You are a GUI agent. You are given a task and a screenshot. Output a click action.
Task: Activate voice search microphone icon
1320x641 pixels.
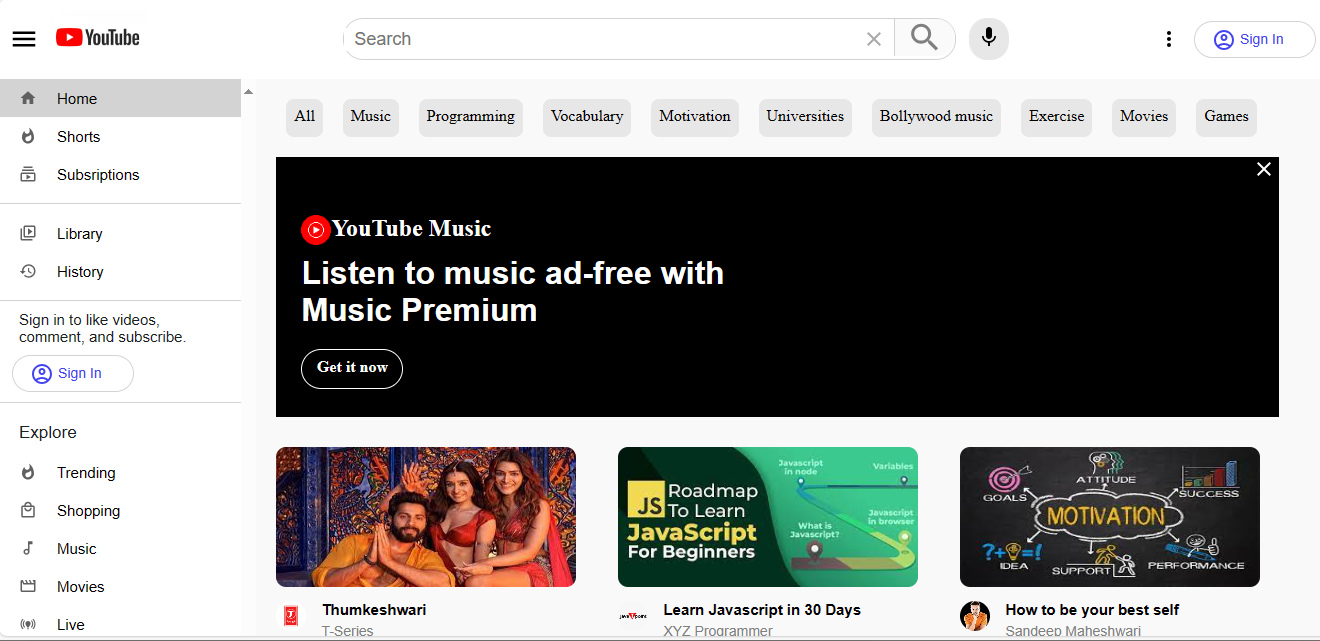[x=988, y=39]
